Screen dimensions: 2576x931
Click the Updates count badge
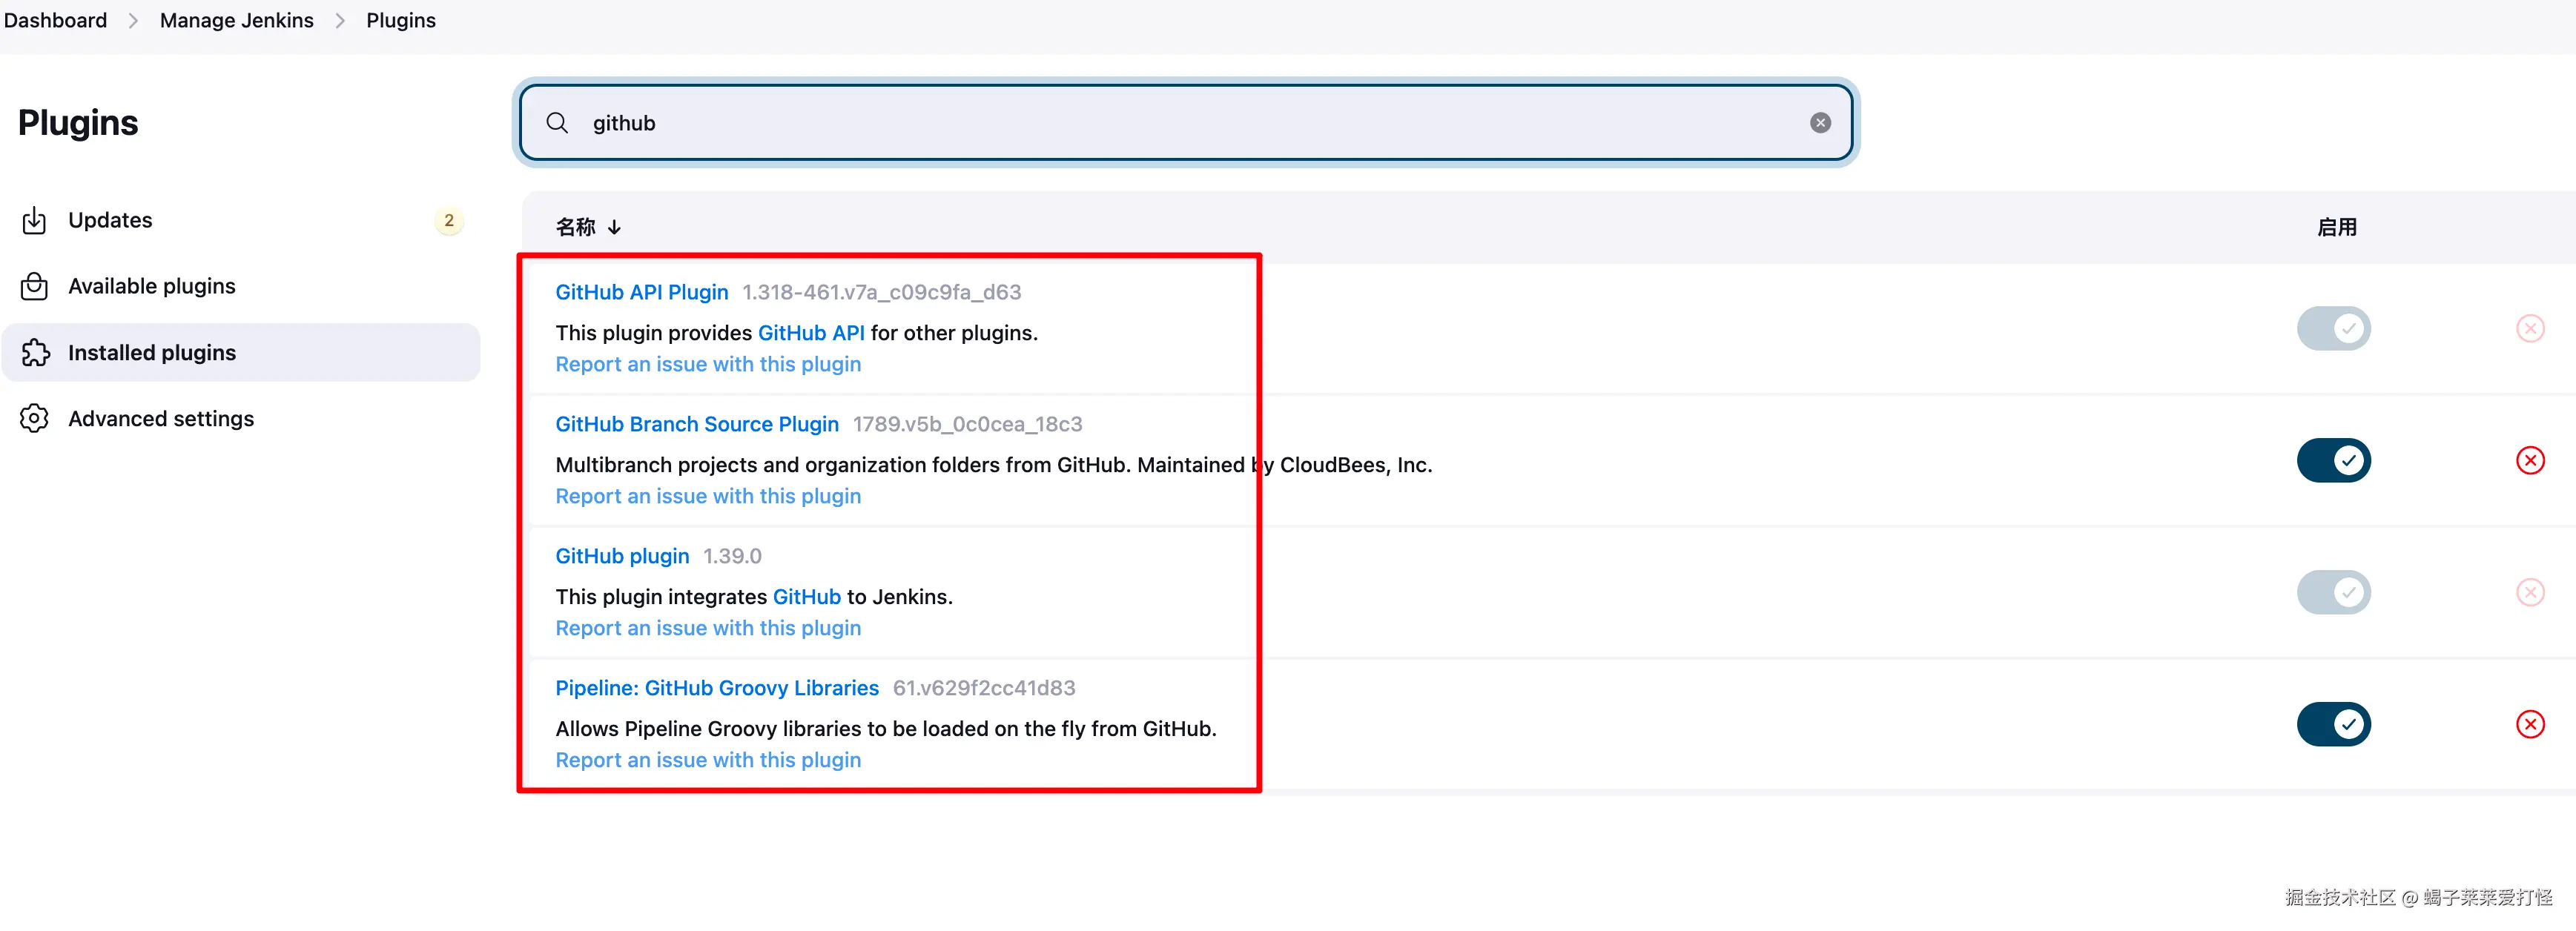(449, 220)
